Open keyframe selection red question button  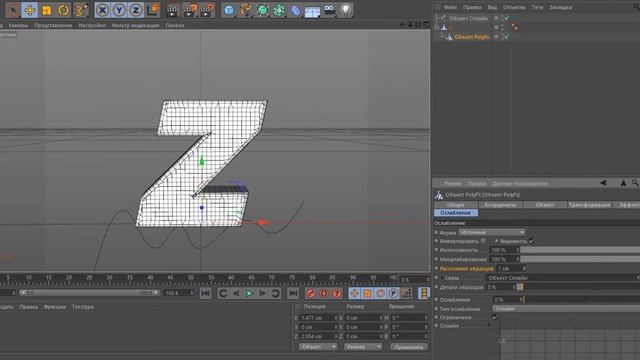(x=337, y=293)
